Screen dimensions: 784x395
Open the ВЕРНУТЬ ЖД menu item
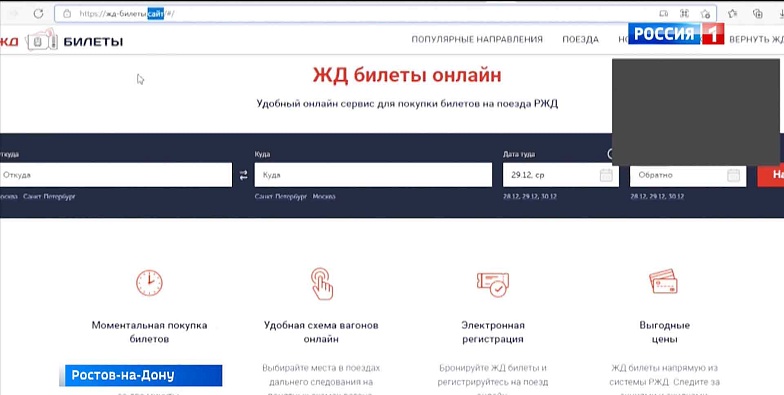[x=756, y=40]
